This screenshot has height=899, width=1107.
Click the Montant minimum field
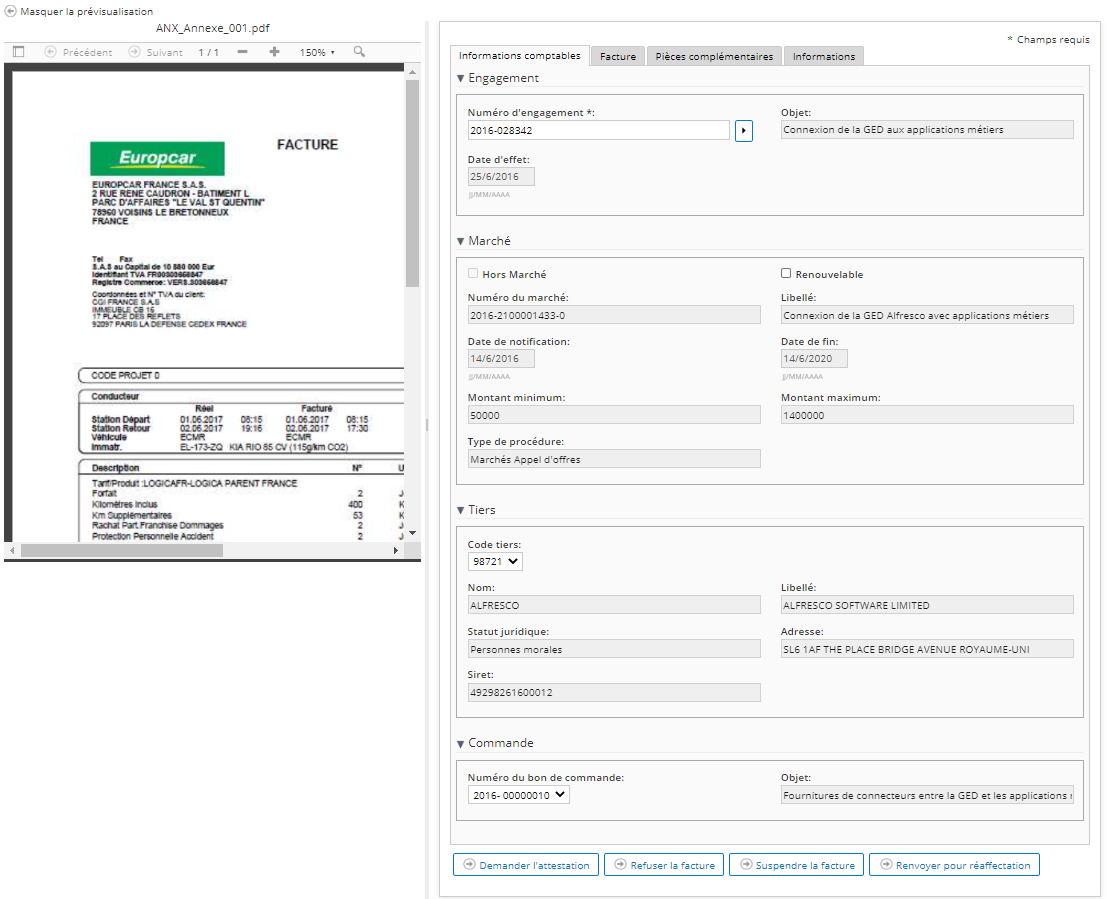tap(614, 415)
